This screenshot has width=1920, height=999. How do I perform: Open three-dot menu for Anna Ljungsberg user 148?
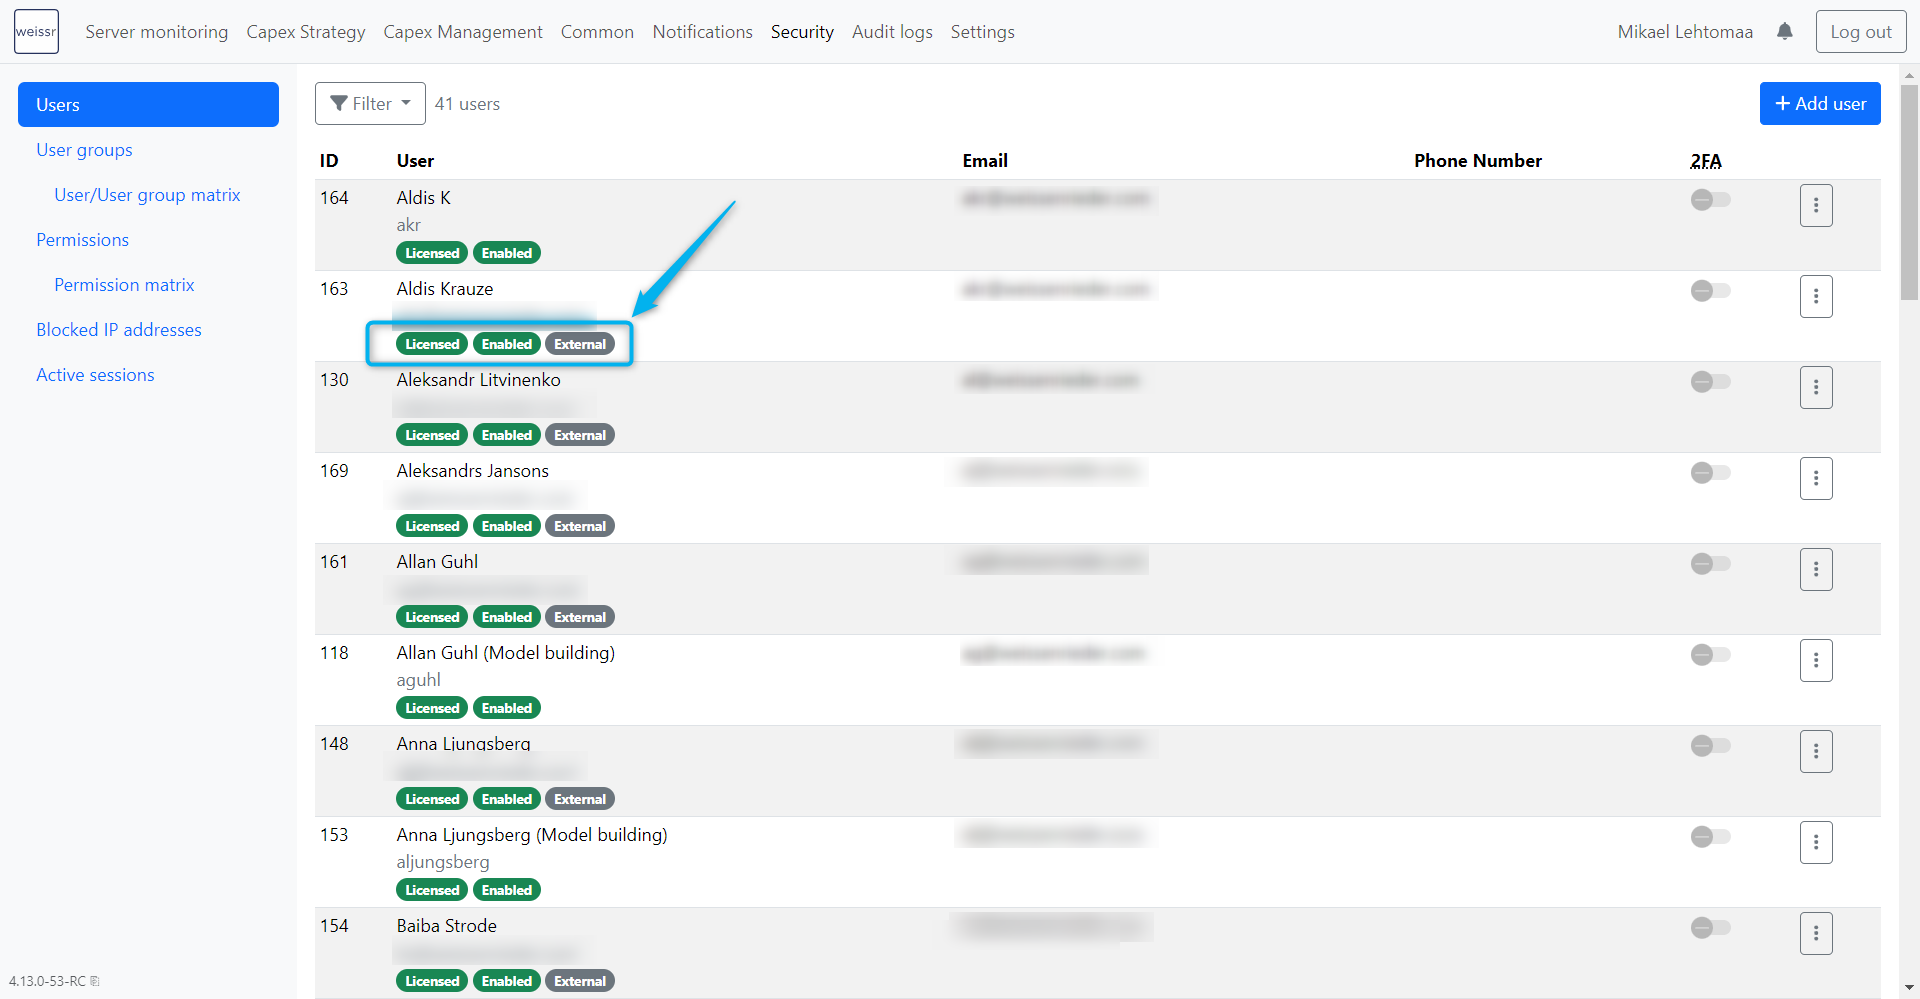tap(1816, 752)
